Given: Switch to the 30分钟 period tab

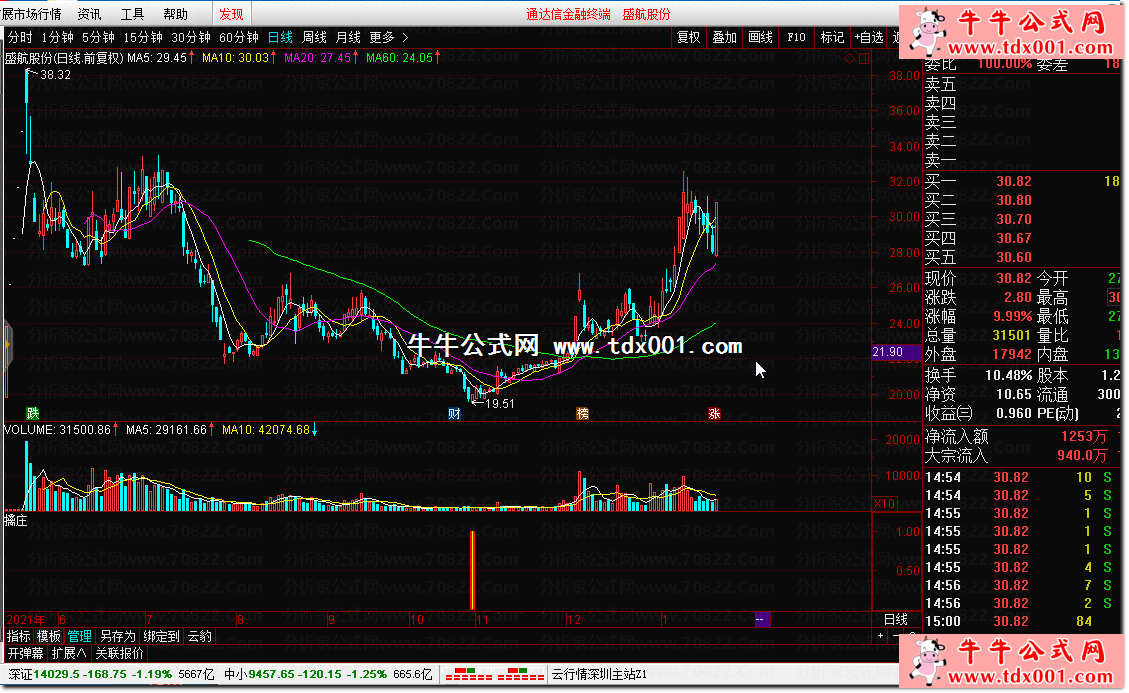Looking at the screenshot, I should [191, 37].
